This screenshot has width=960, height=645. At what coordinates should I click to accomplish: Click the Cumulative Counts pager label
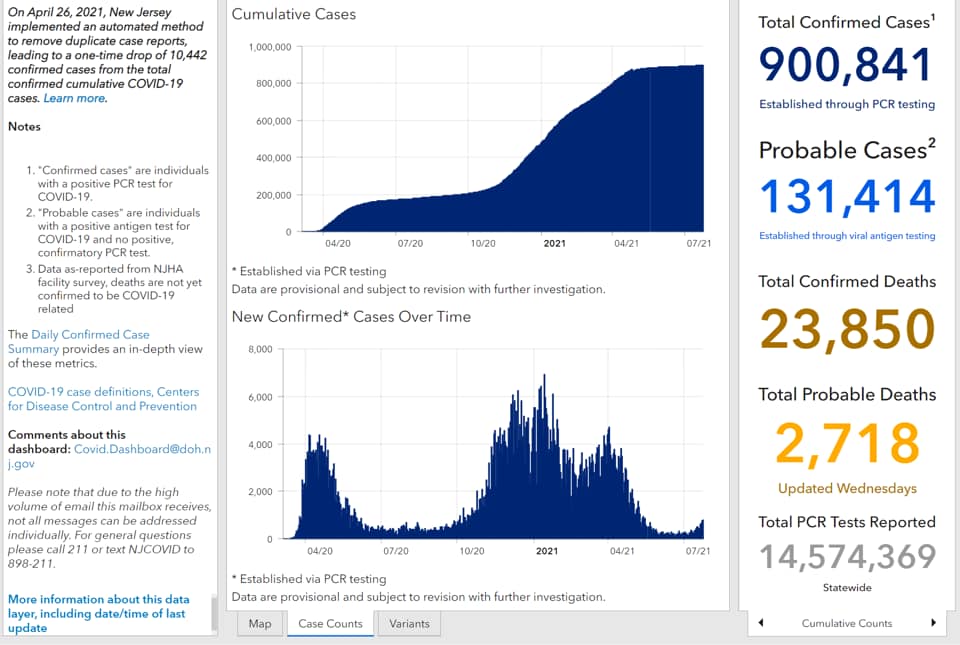coord(847,623)
